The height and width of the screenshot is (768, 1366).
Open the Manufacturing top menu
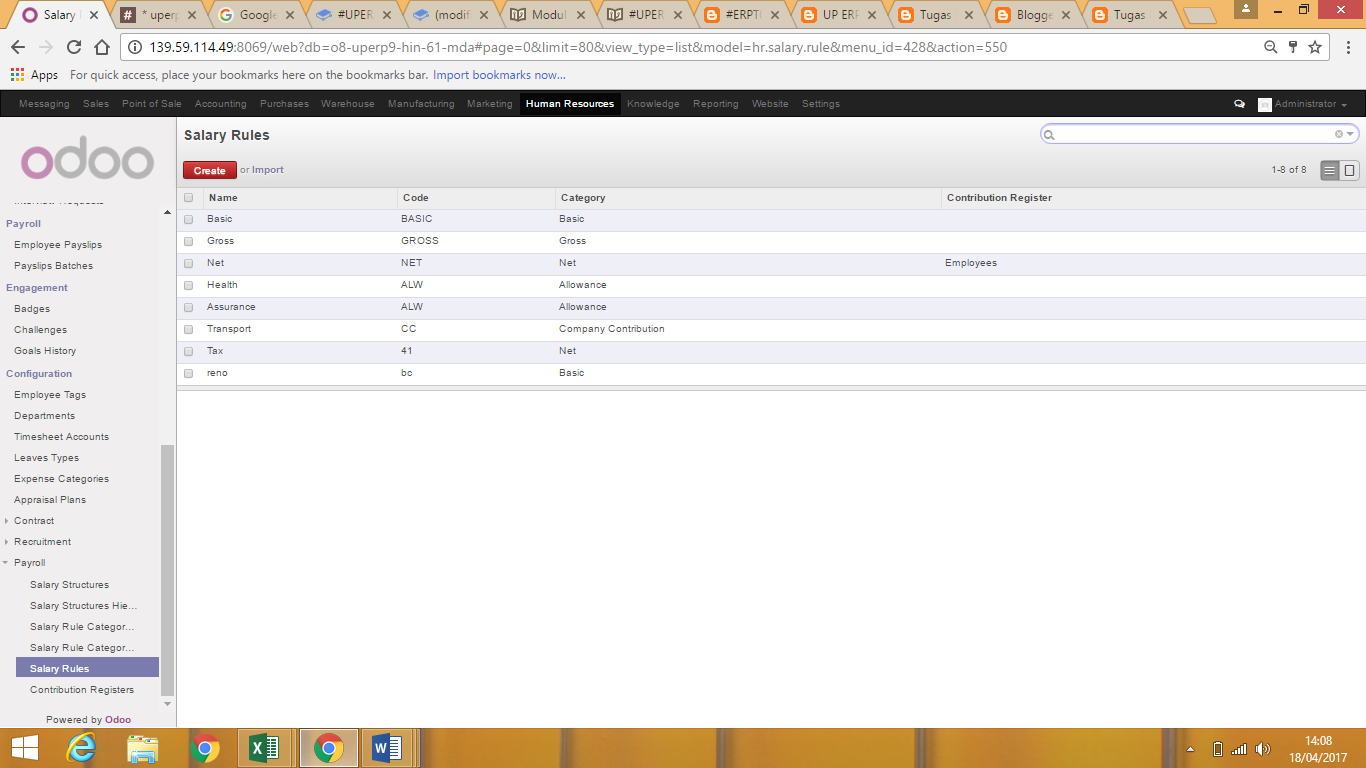(421, 104)
